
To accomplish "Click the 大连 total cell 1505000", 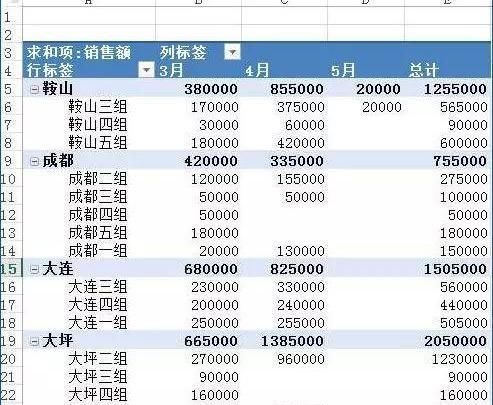I will 455,269.
